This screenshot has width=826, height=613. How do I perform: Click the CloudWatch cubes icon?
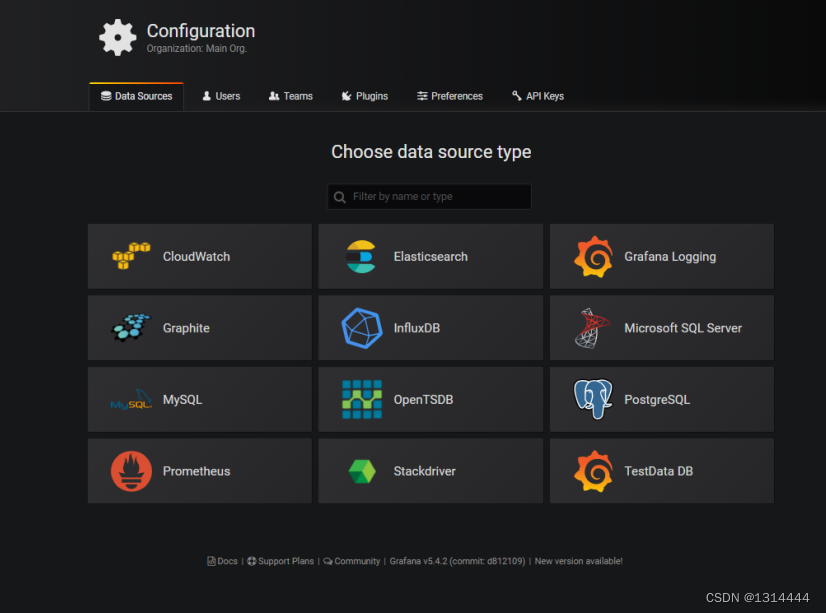click(x=131, y=256)
